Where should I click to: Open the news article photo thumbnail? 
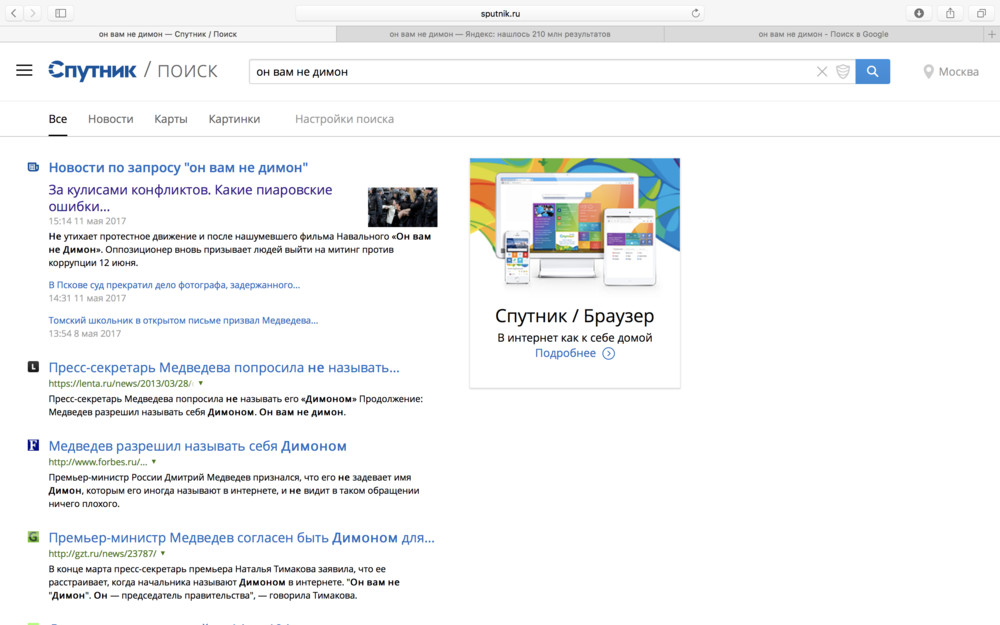tap(402, 207)
